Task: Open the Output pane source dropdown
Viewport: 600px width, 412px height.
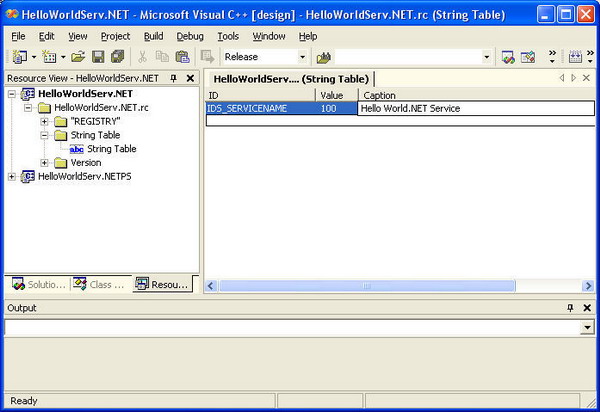Action: [587, 327]
